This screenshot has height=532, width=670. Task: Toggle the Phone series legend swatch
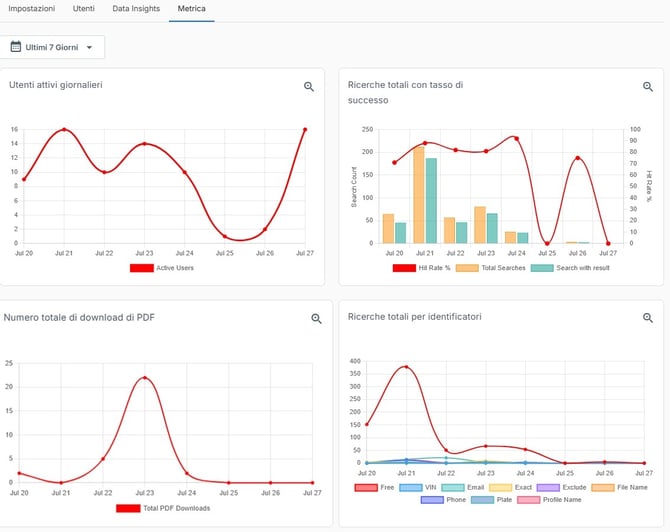[x=432, y=500]
